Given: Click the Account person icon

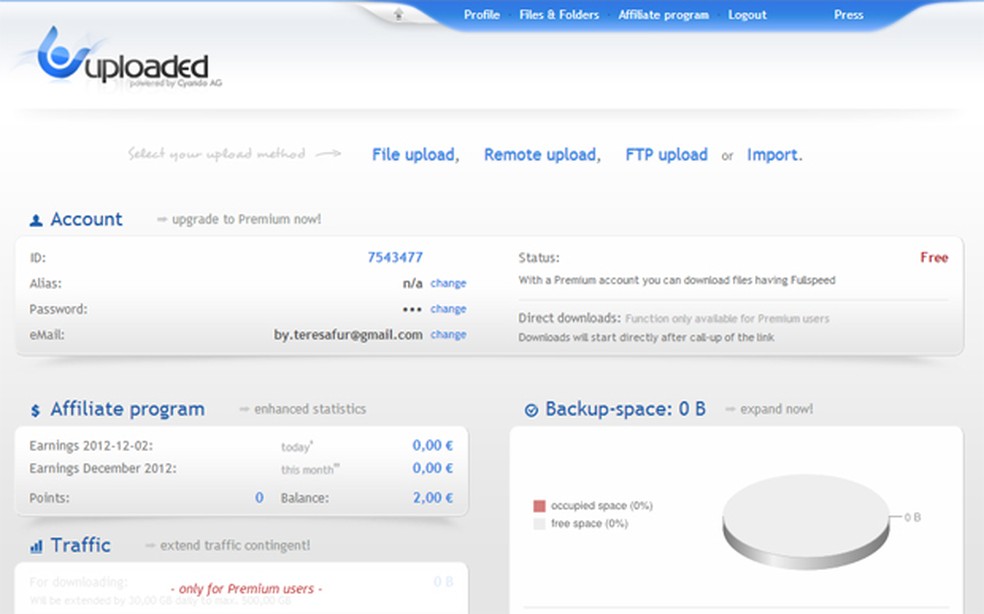Looking at the screenshot, I should click(x=36, y=219).
